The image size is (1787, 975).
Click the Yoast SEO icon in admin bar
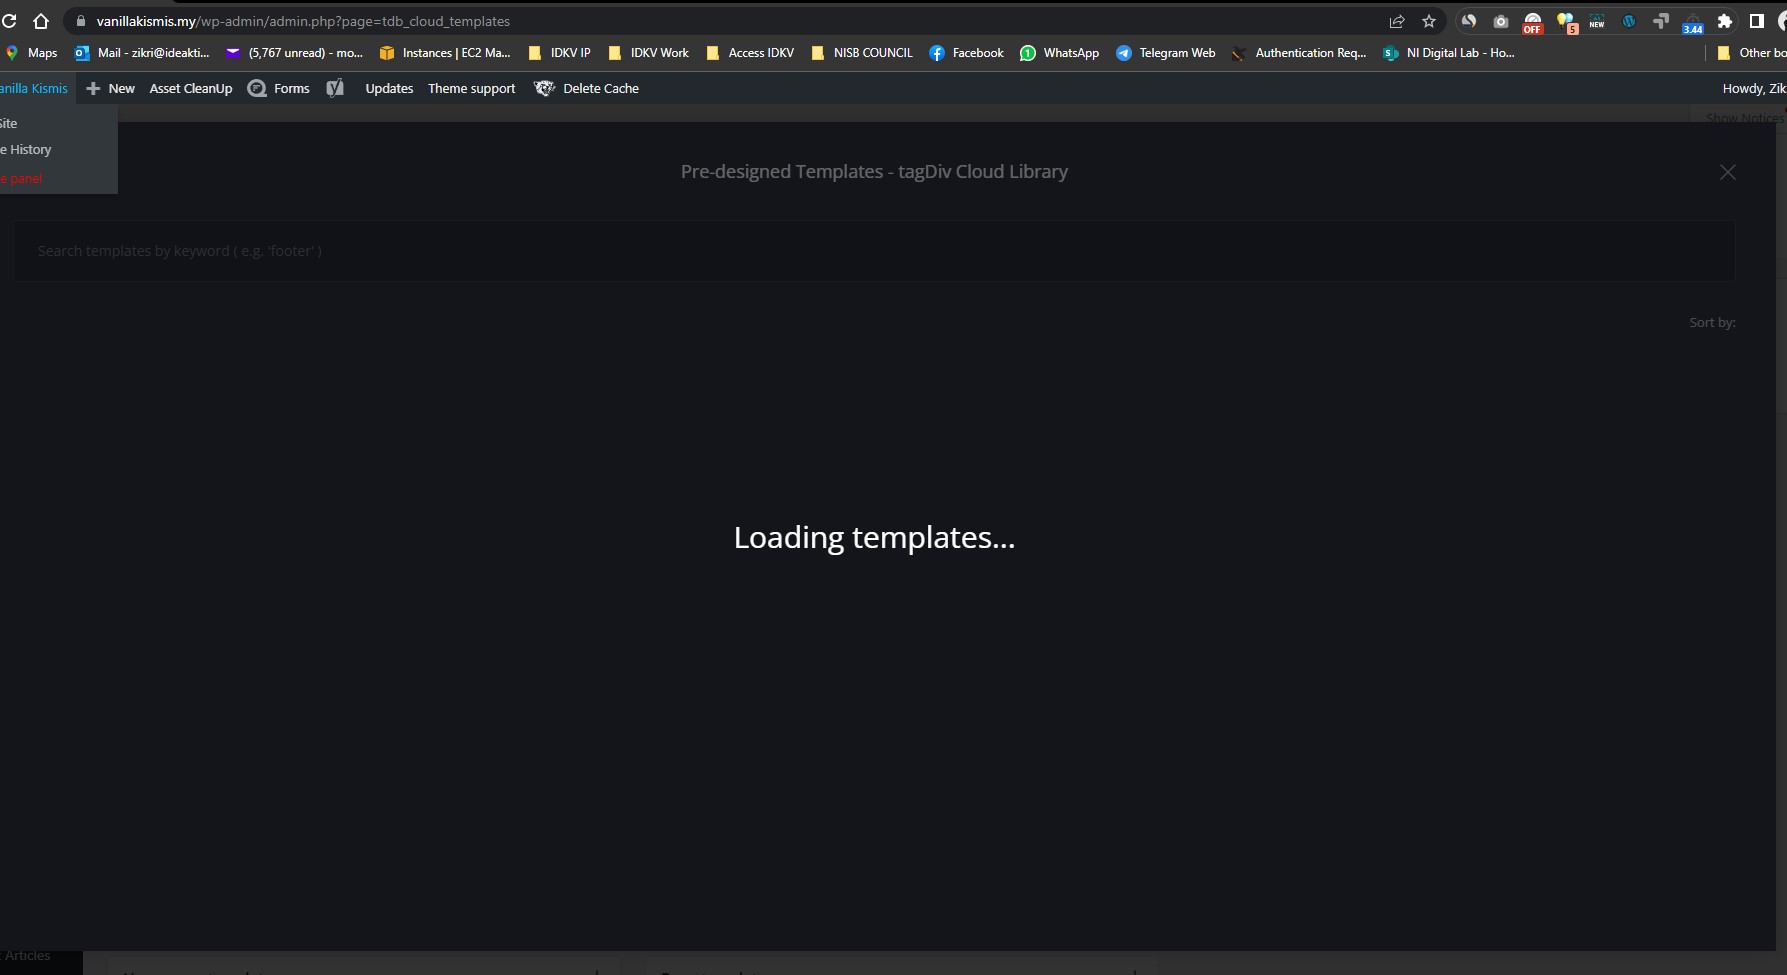pyautogui.click(x=335, y=88)
